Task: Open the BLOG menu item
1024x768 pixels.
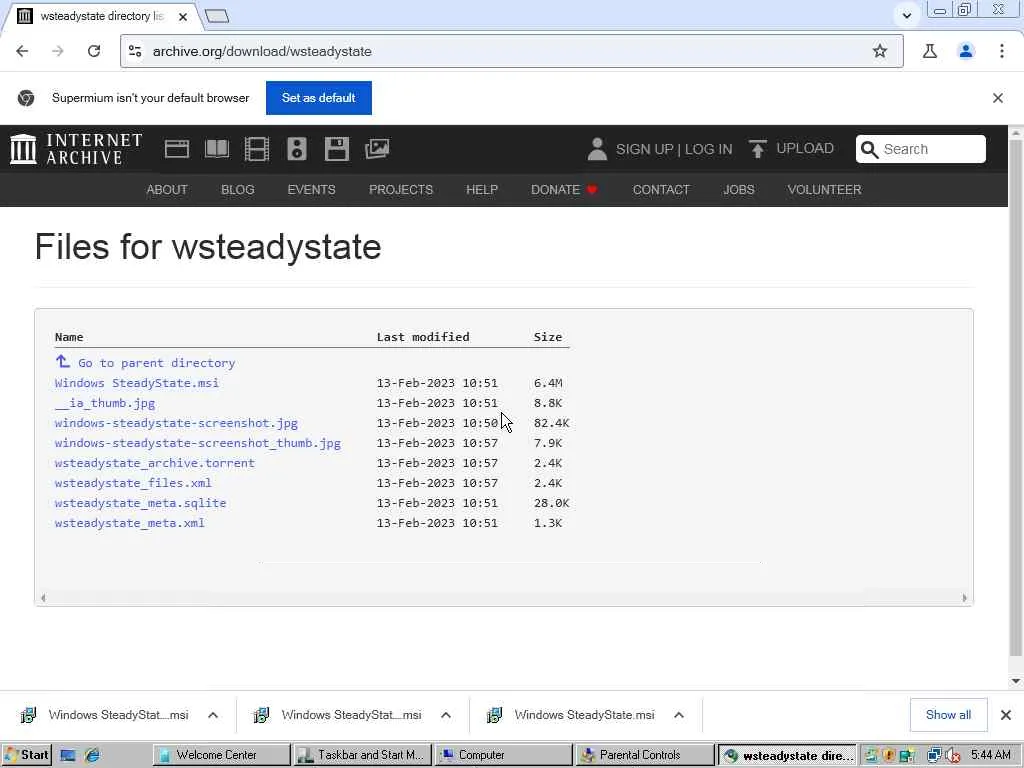Action: 238,189
